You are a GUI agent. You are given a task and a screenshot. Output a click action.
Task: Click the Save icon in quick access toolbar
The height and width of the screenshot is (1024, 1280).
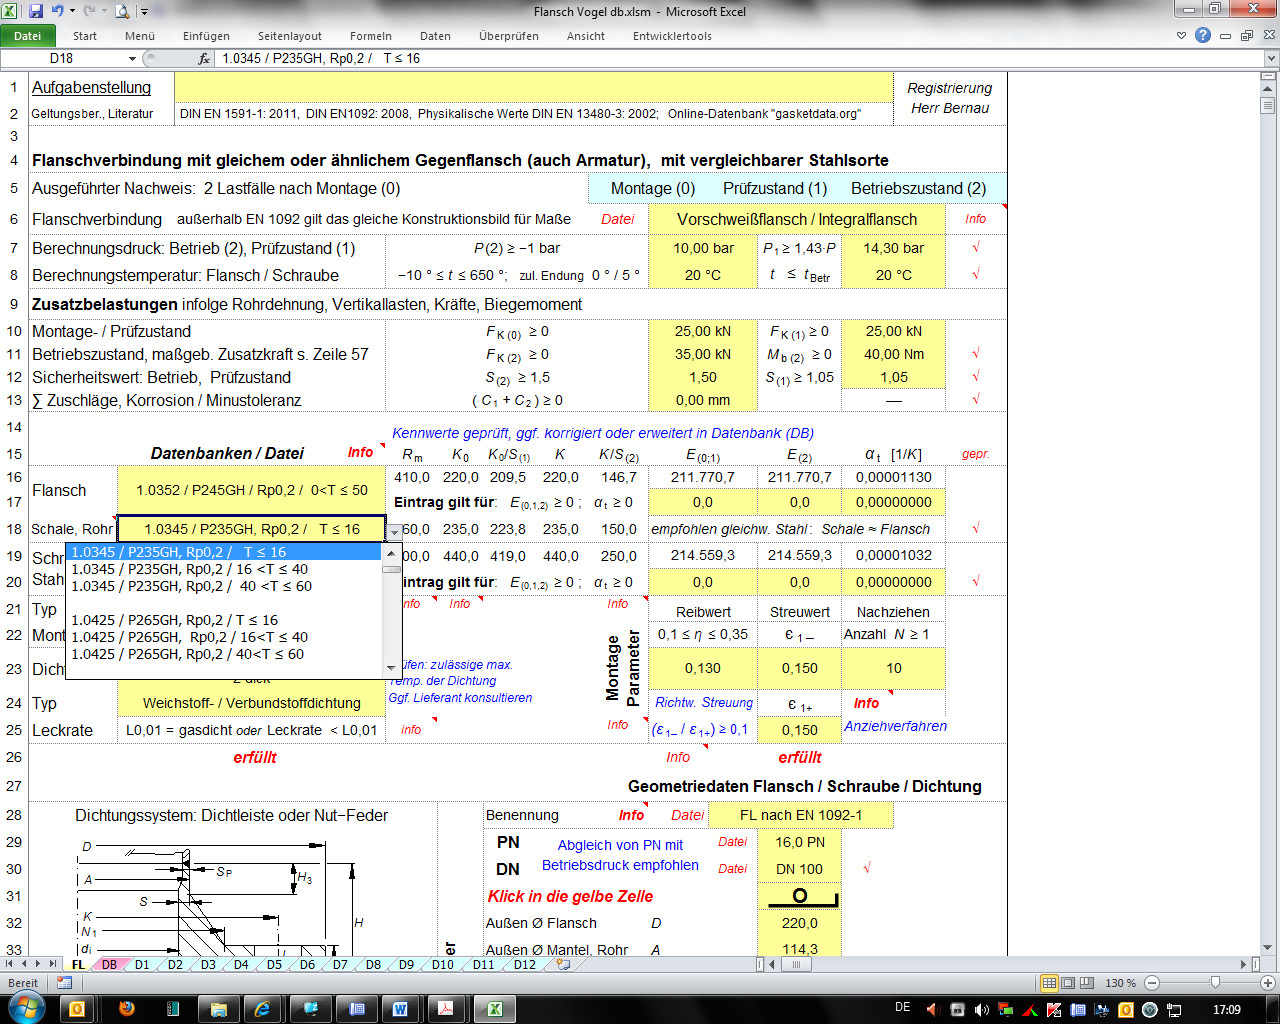tap(36, 12)
